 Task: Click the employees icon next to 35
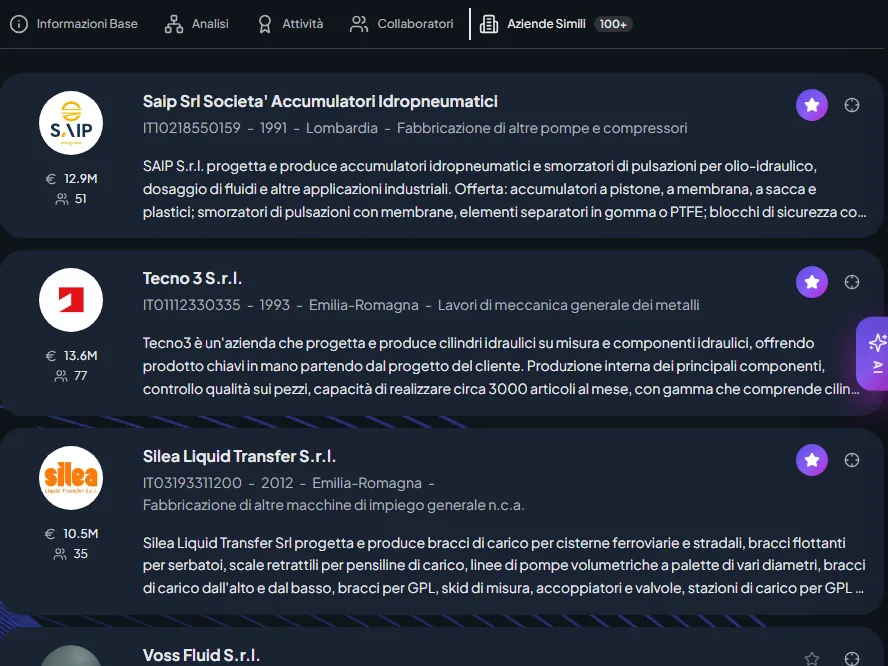[x=59, y=553]
